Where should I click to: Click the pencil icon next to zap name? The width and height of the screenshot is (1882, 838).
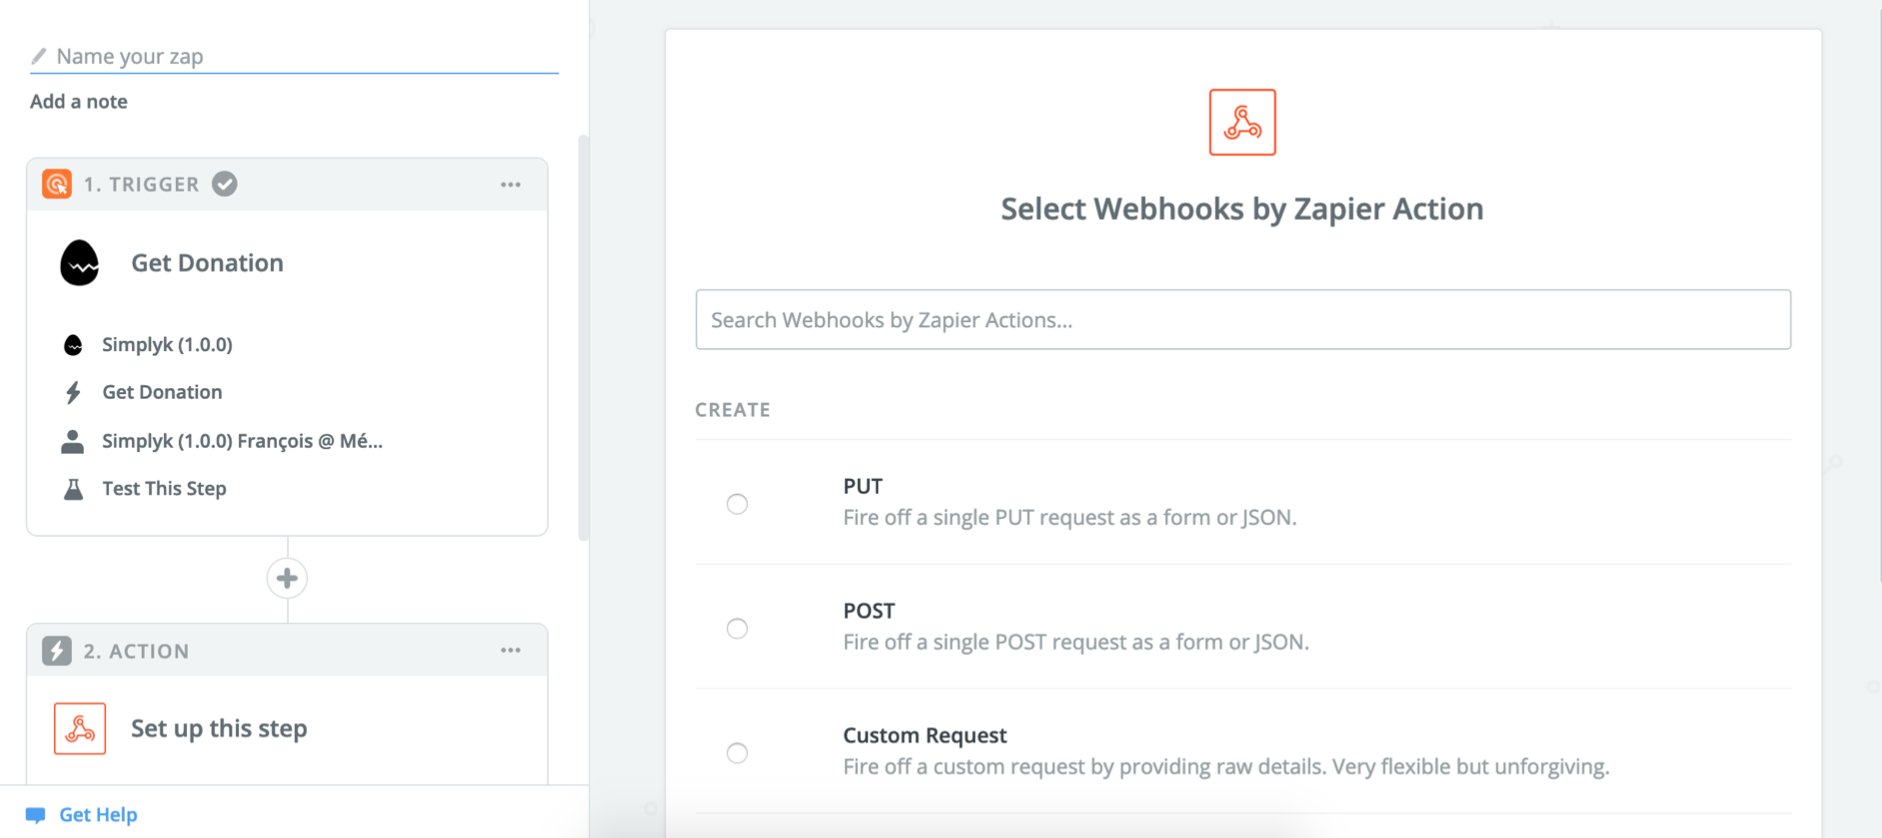pyautogui.click(x=39, y=56)
